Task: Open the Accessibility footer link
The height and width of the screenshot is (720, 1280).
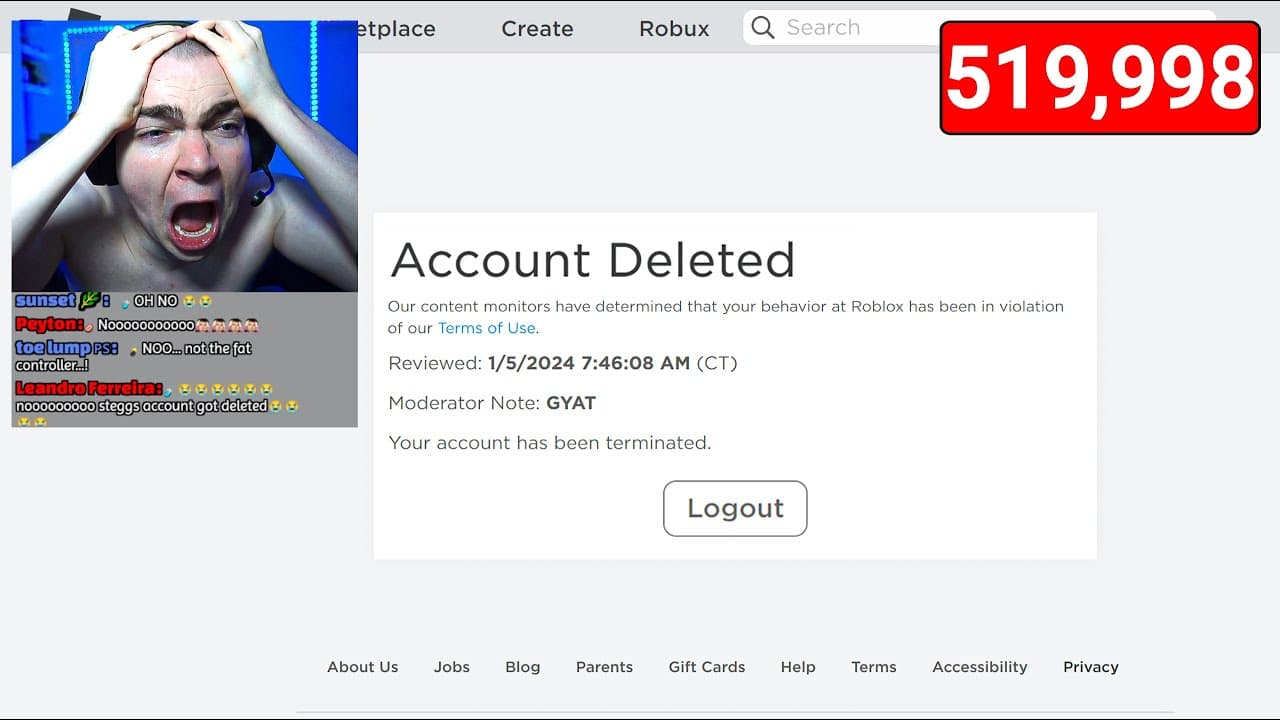Action: 980,667
